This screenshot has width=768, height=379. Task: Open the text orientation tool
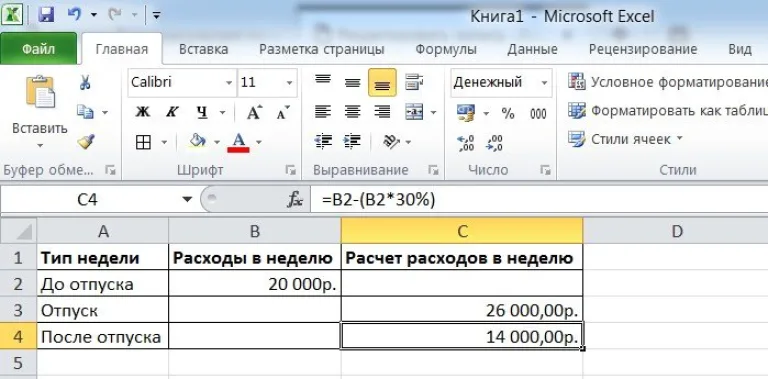click(391, 142)
